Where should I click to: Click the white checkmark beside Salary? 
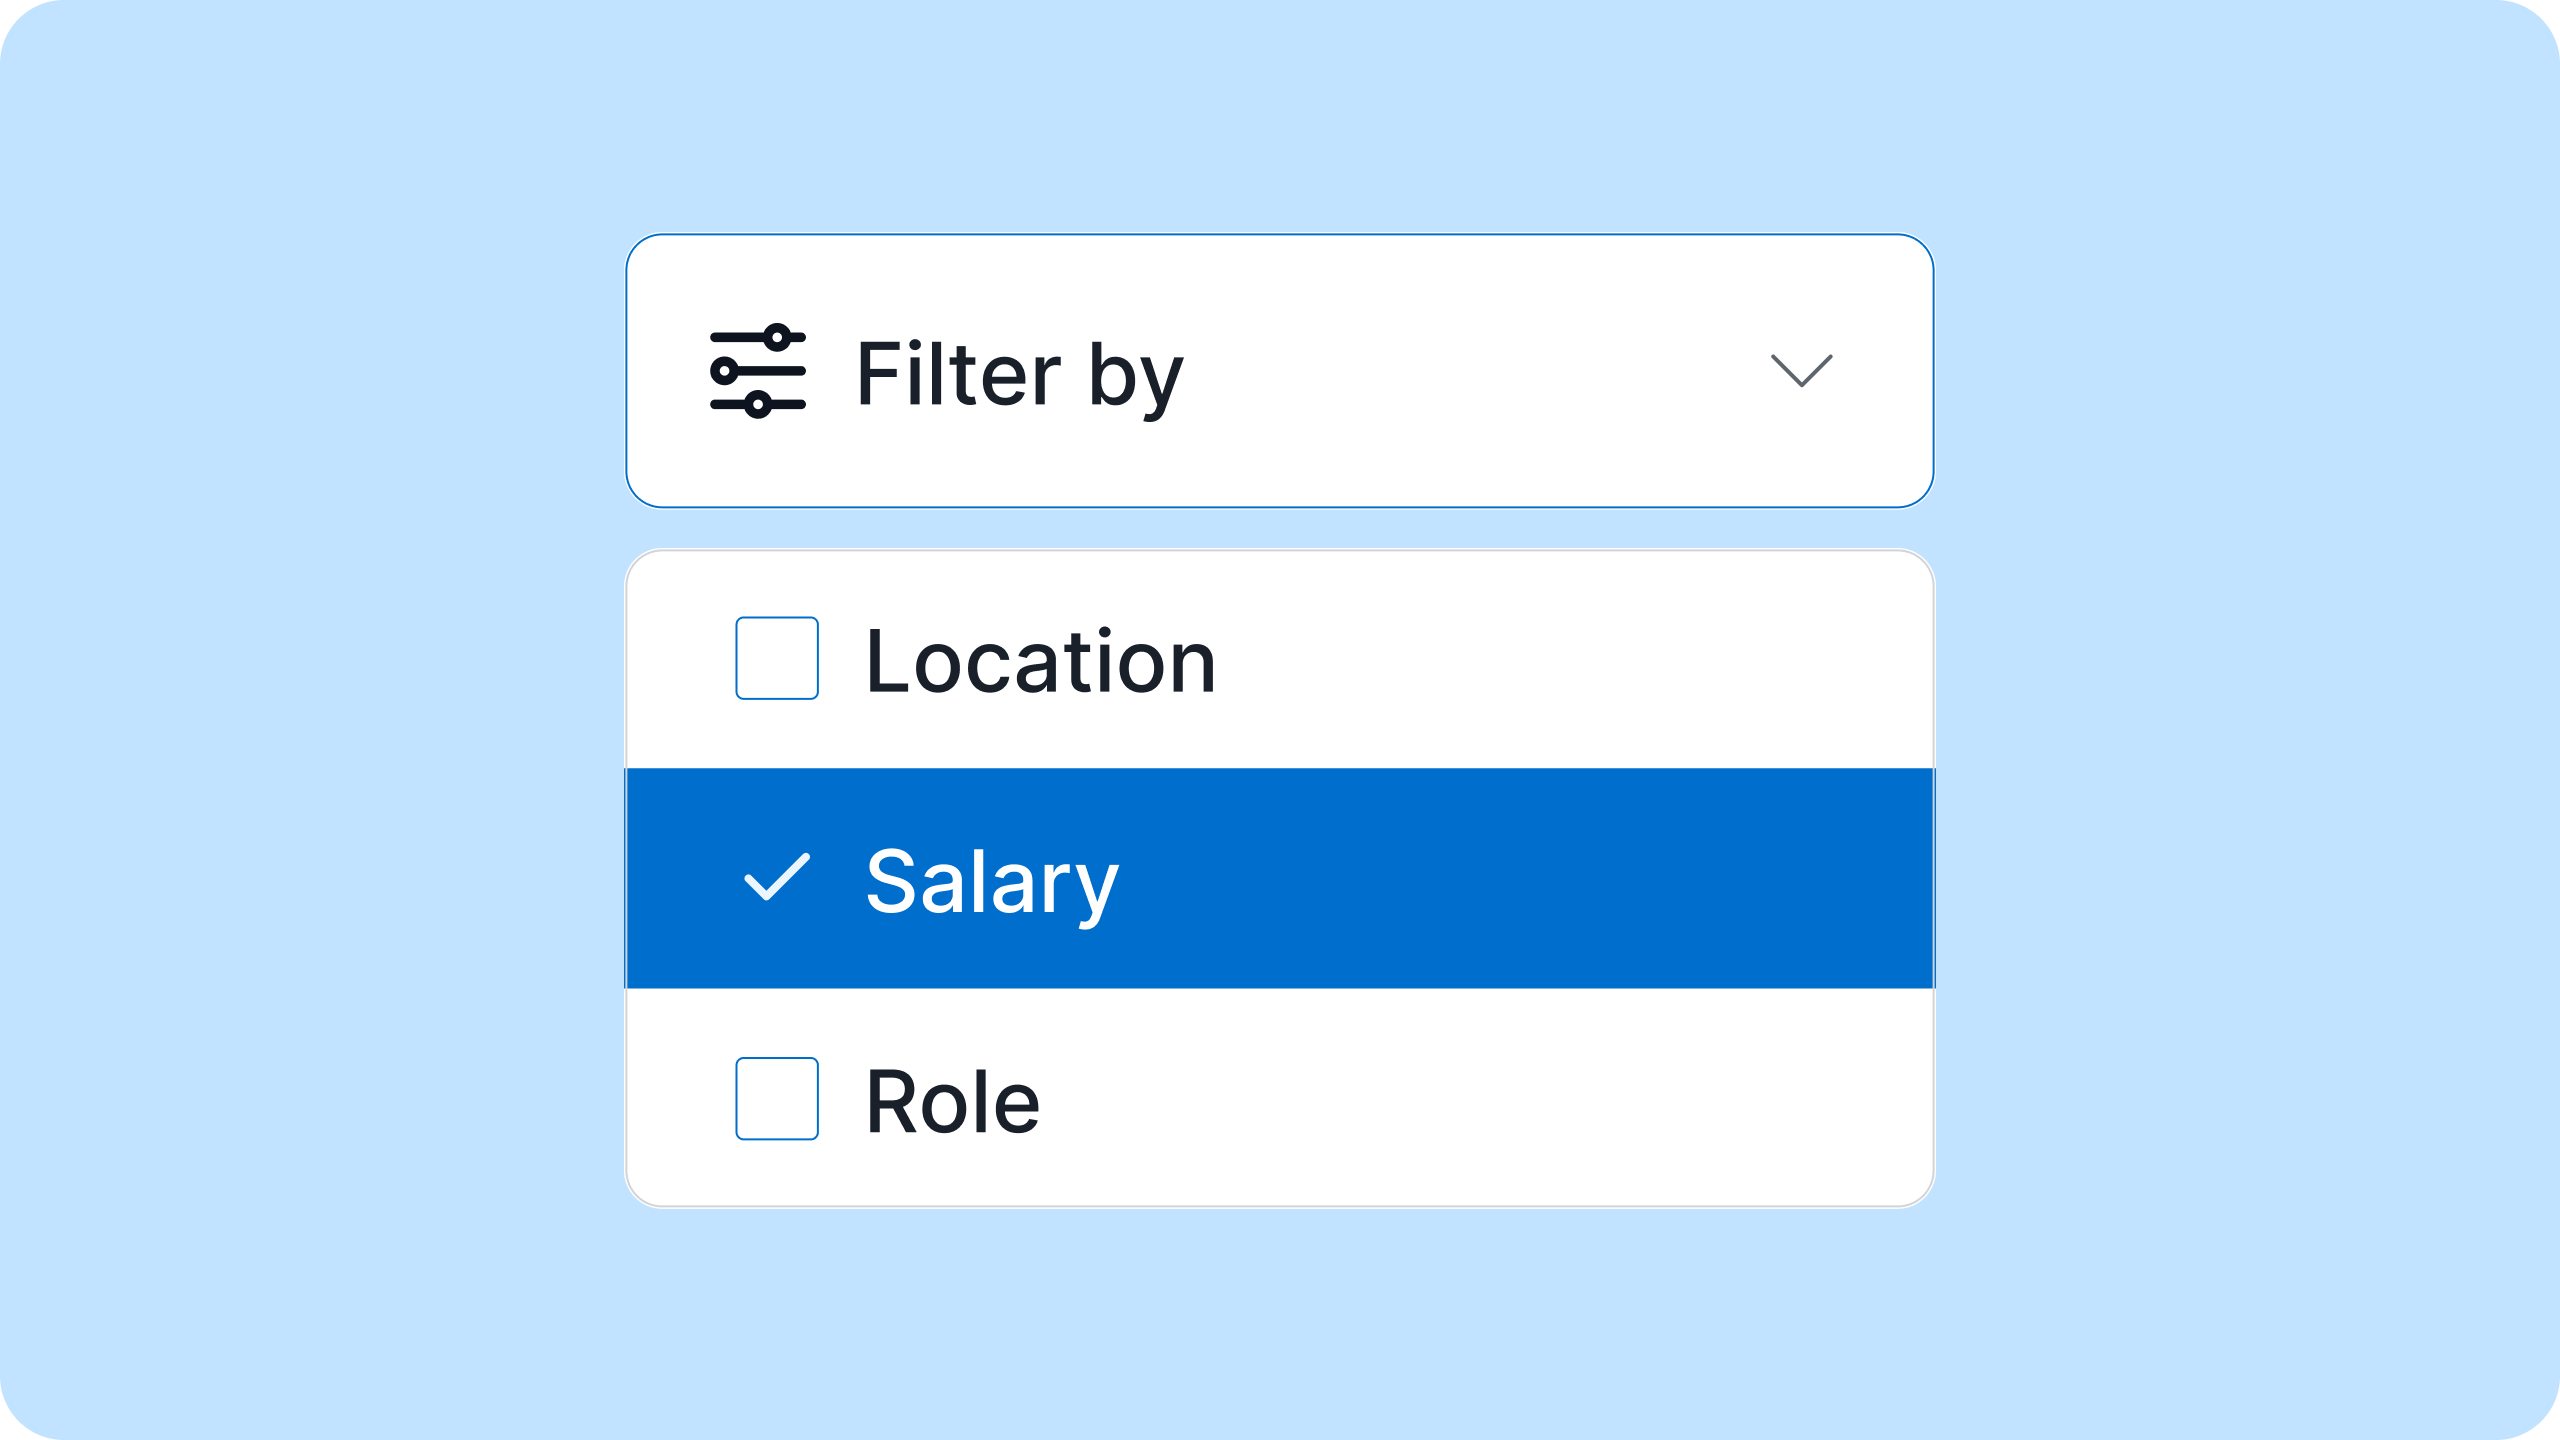coord(777,878)
